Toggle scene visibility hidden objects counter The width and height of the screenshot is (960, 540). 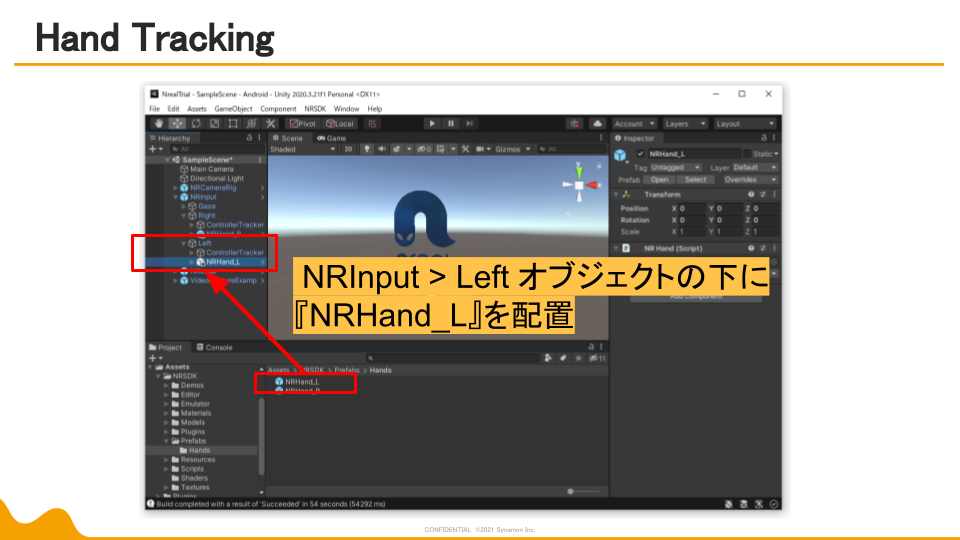point(424,149)
